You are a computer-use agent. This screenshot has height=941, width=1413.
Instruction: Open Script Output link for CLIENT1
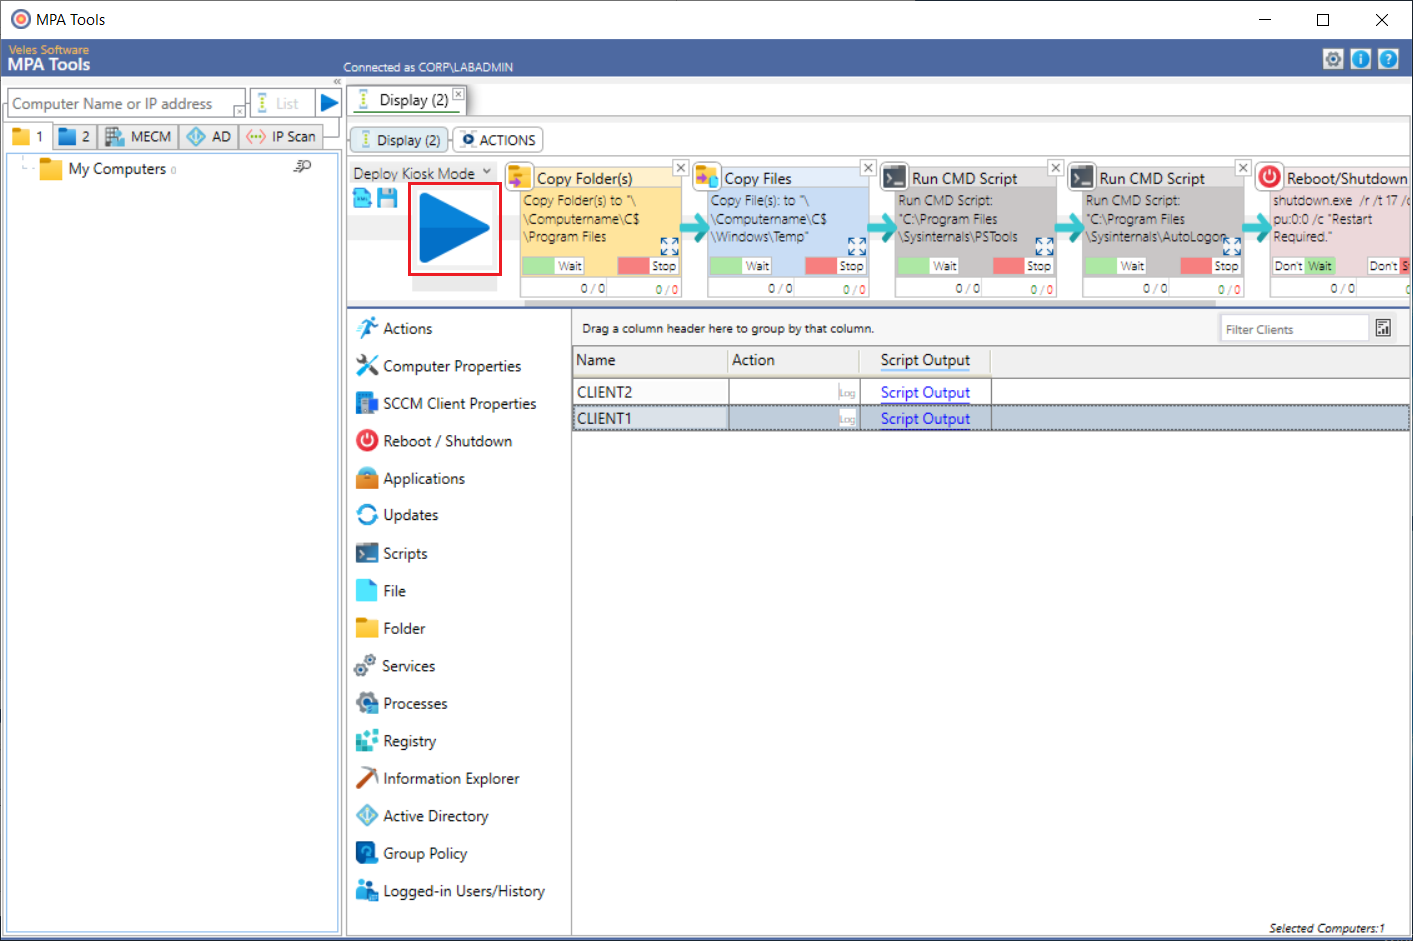coord(925,418)
